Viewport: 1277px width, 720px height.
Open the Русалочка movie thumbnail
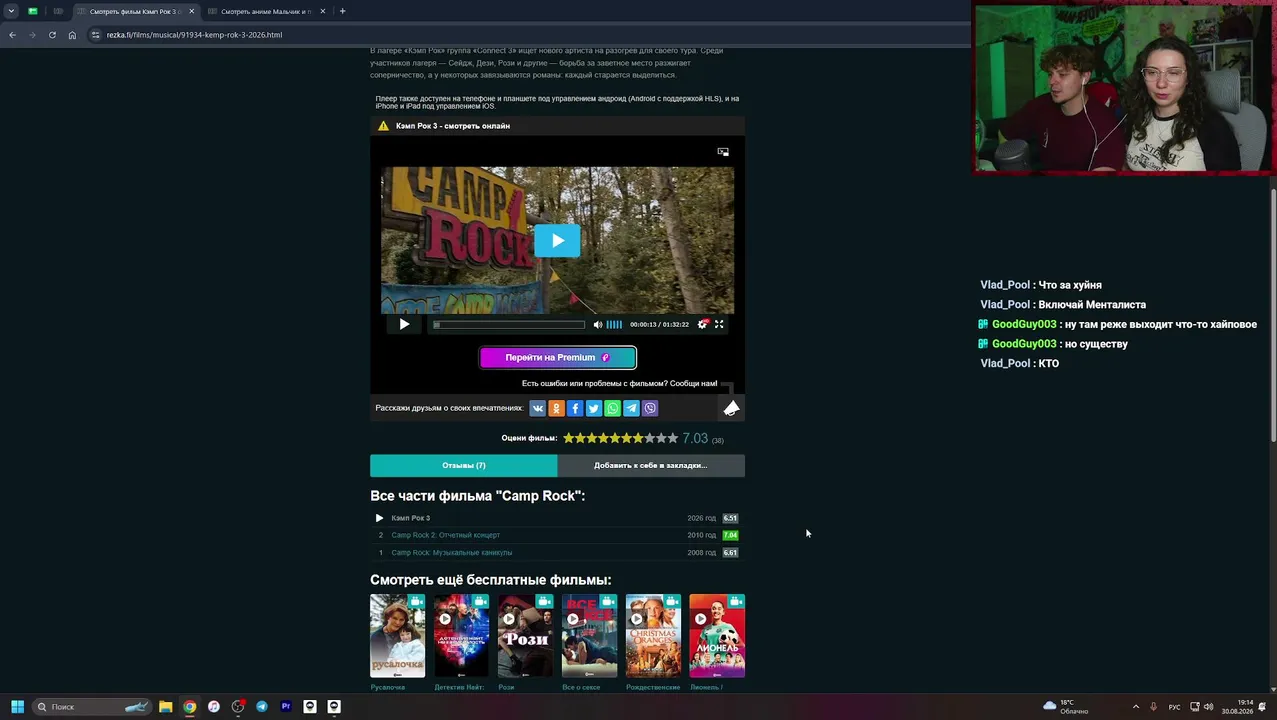(x=397, y=636)
